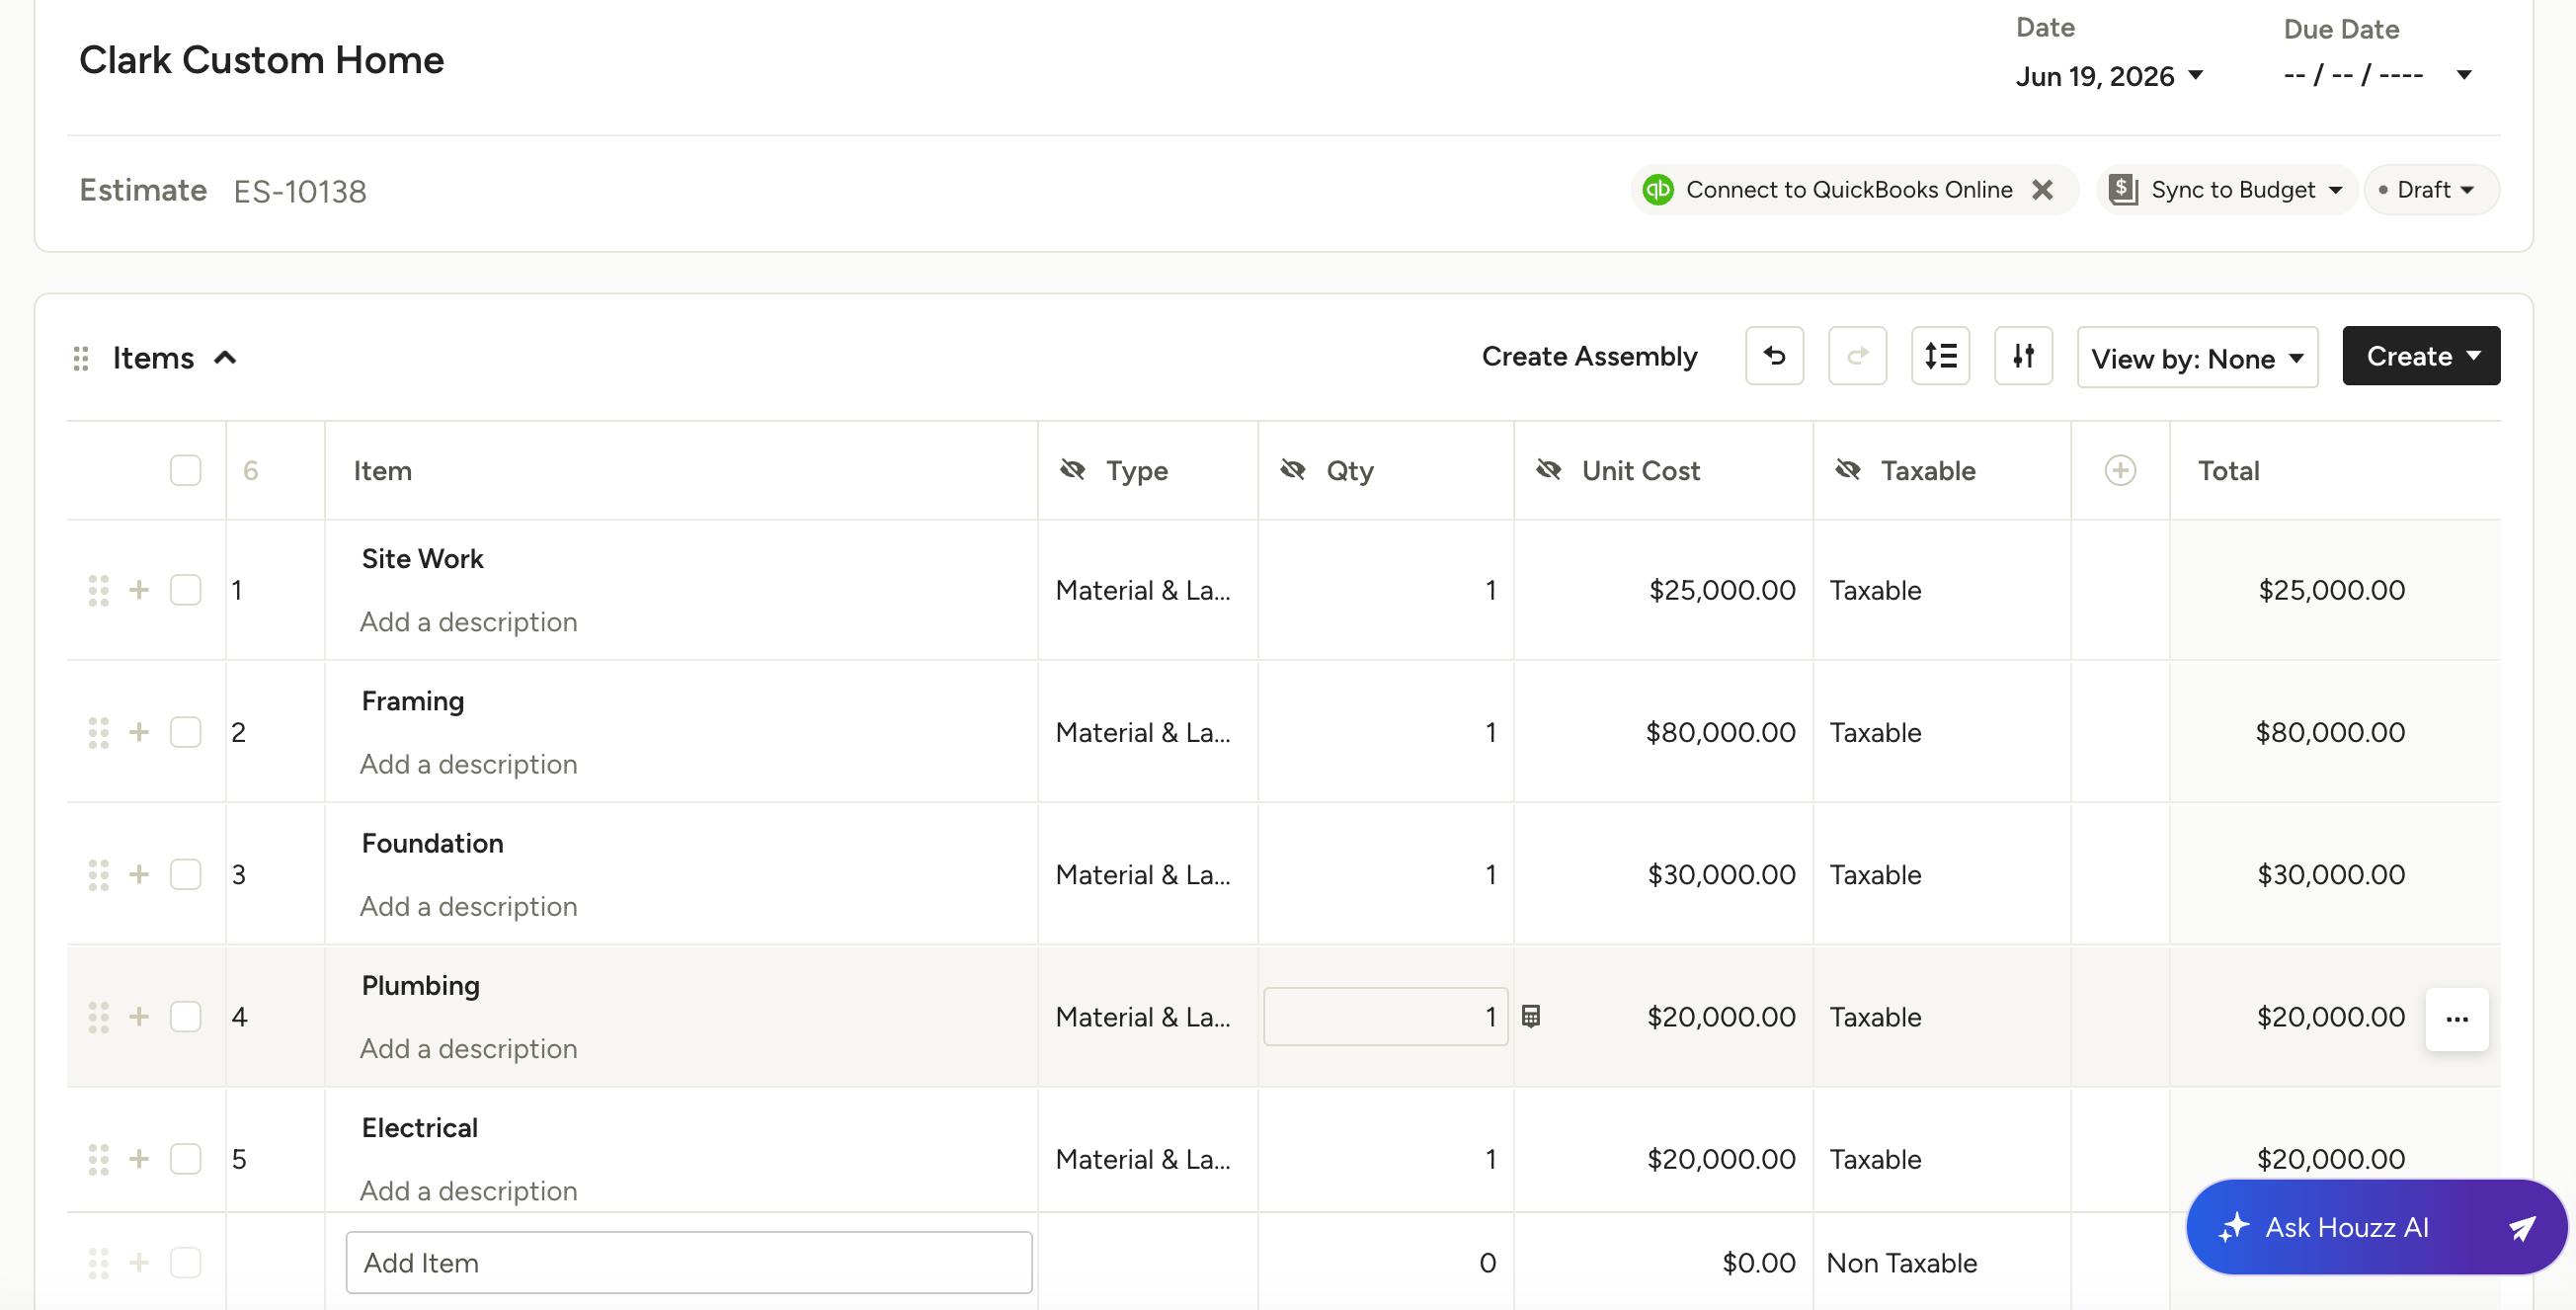Open the Sync to Budget dropdown
2576x1310 pixels.
click(x=2227, y=189)
